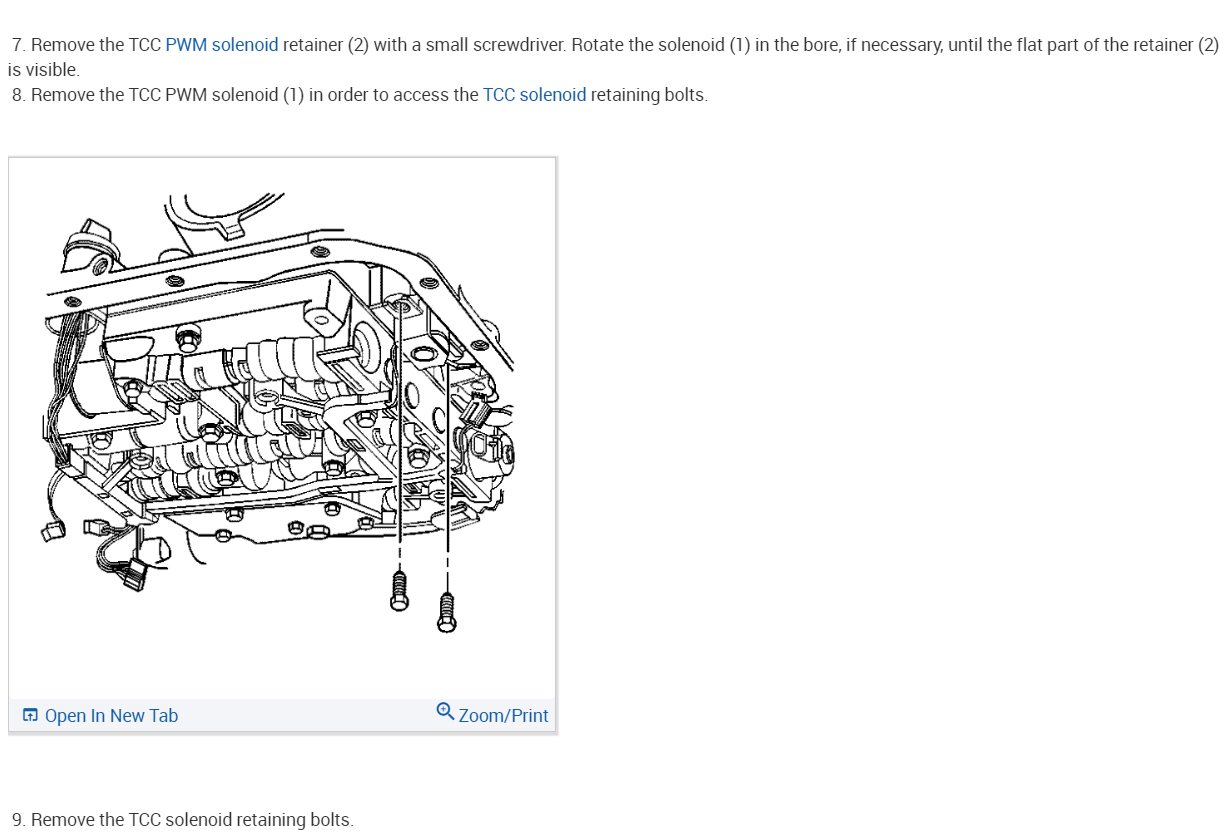Viewport: 1232px width, 836px height.
Task: Select the Open In New Tab label
Action: coord(112,716)
